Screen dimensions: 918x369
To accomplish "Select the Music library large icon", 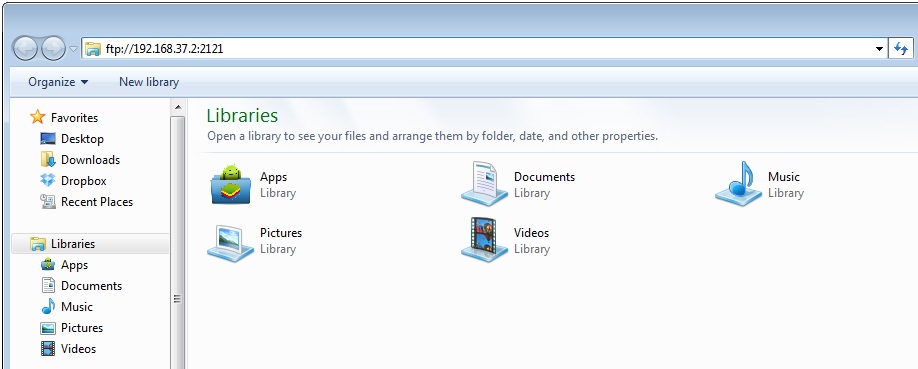I will [738, 183].
